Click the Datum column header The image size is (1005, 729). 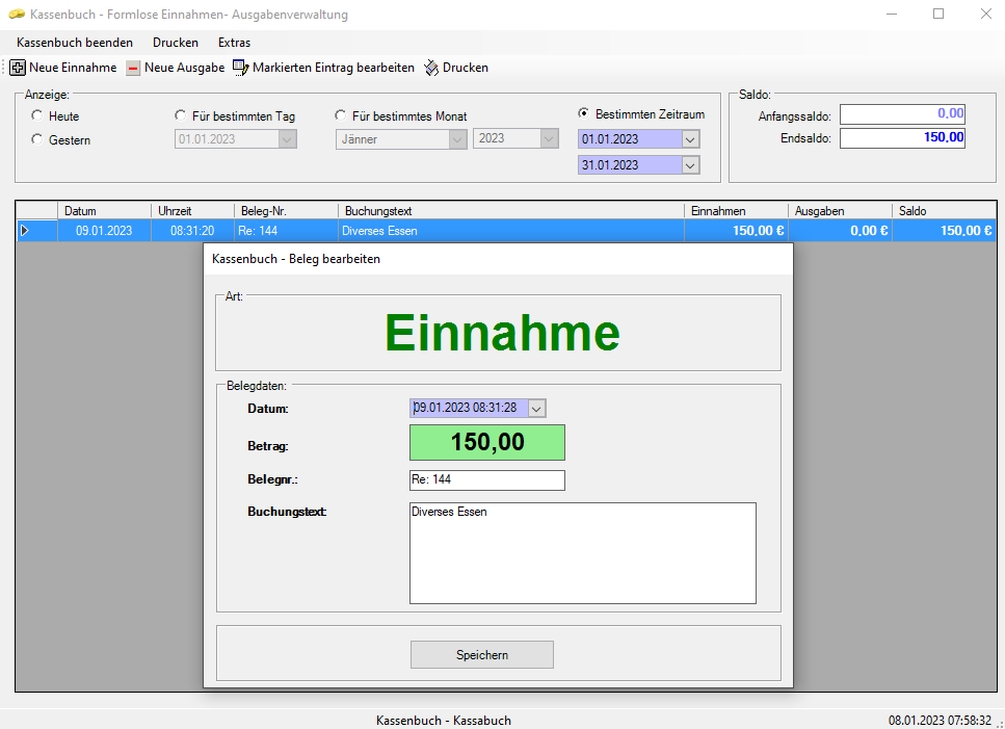point(104,211)
